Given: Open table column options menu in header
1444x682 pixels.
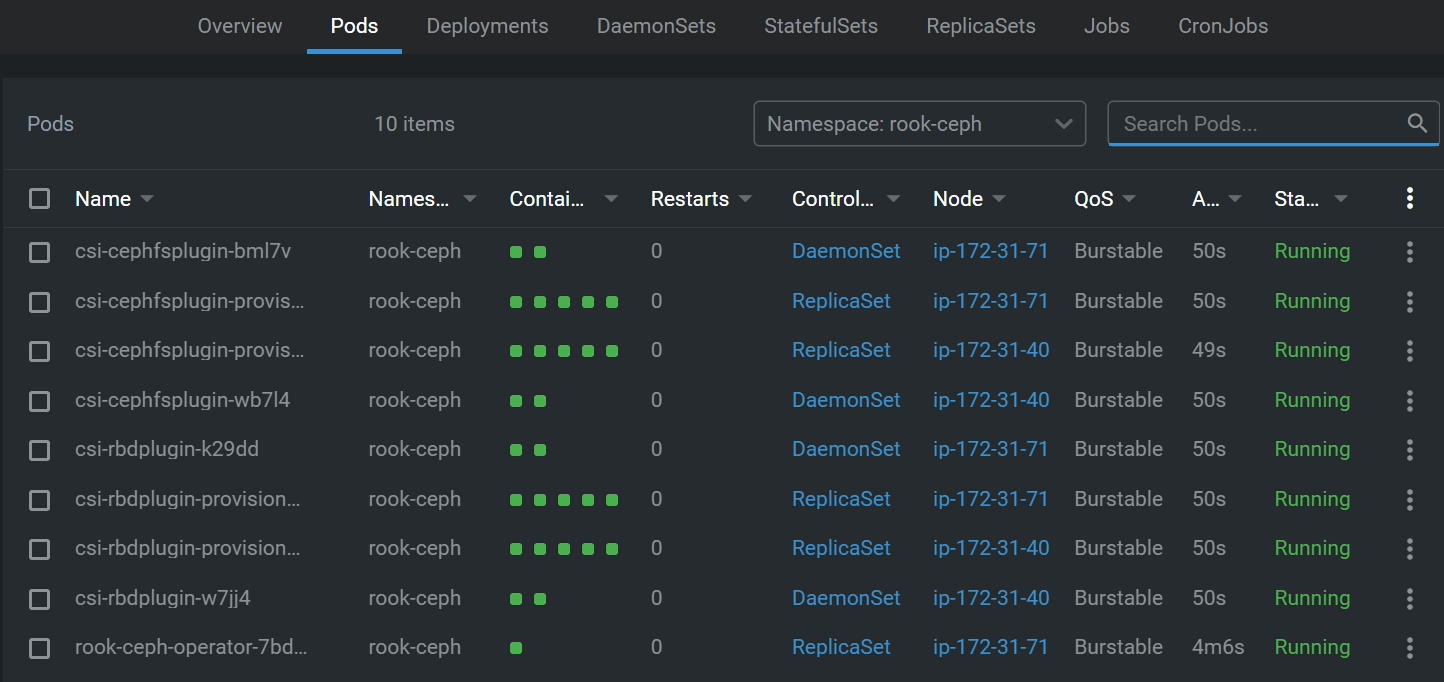Looking at the screenshot, I should 1409,199.
